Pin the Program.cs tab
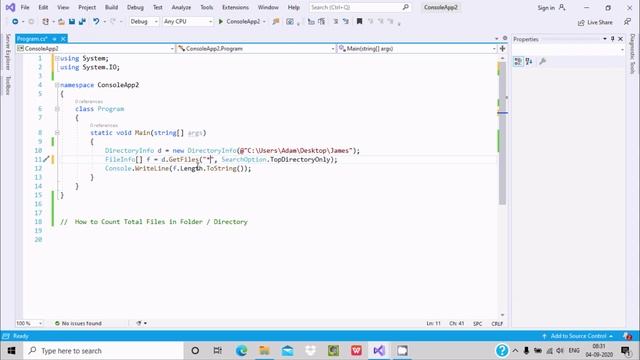The width and height of the screenshot is (640, 360). pos(54,39)
